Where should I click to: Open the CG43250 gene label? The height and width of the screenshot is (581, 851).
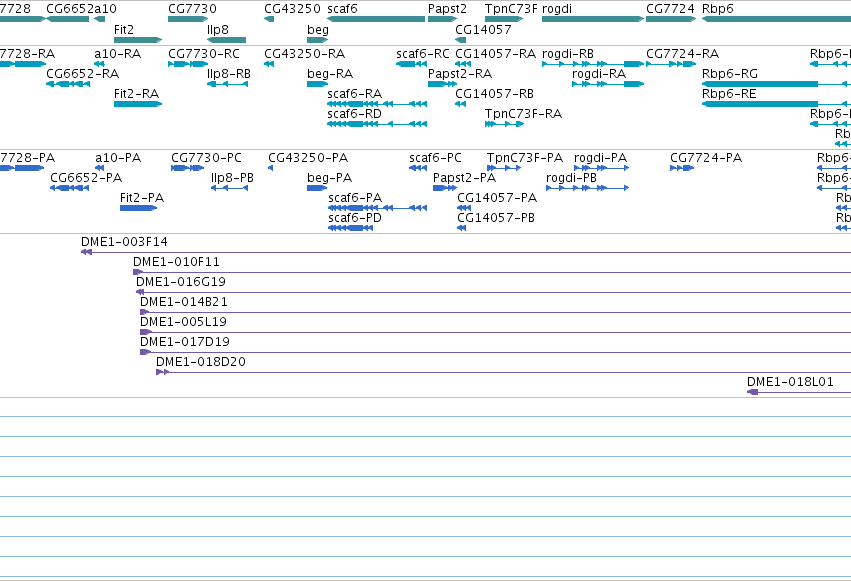pyautogui.click(x=292, y=9)
